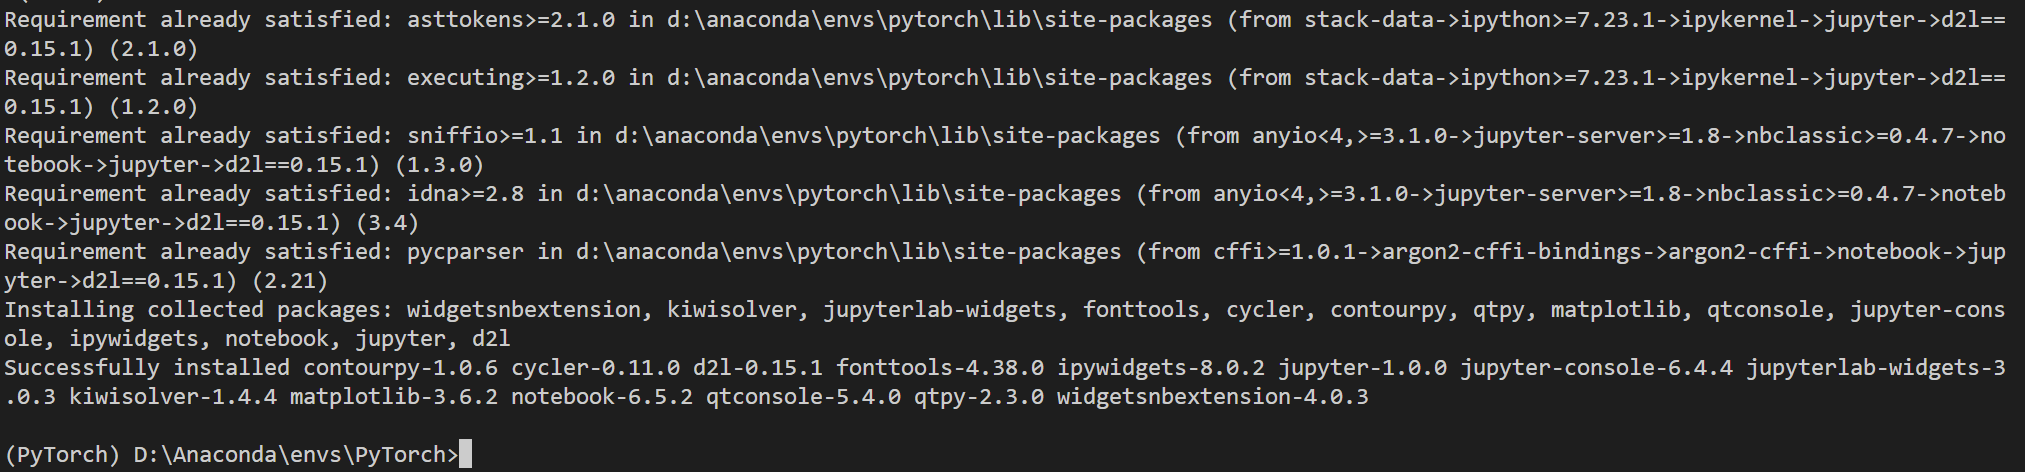Click the (PyTorch) environment prefix in the prompt

(62, 455)
